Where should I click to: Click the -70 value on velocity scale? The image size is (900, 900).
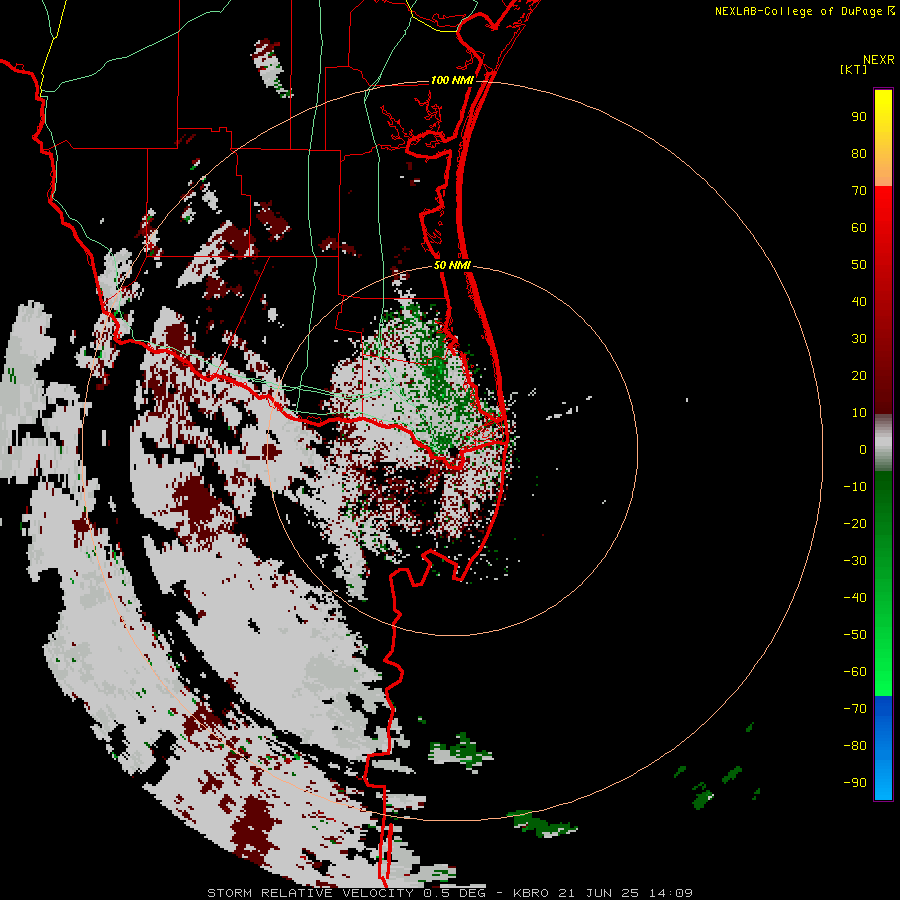855,709
